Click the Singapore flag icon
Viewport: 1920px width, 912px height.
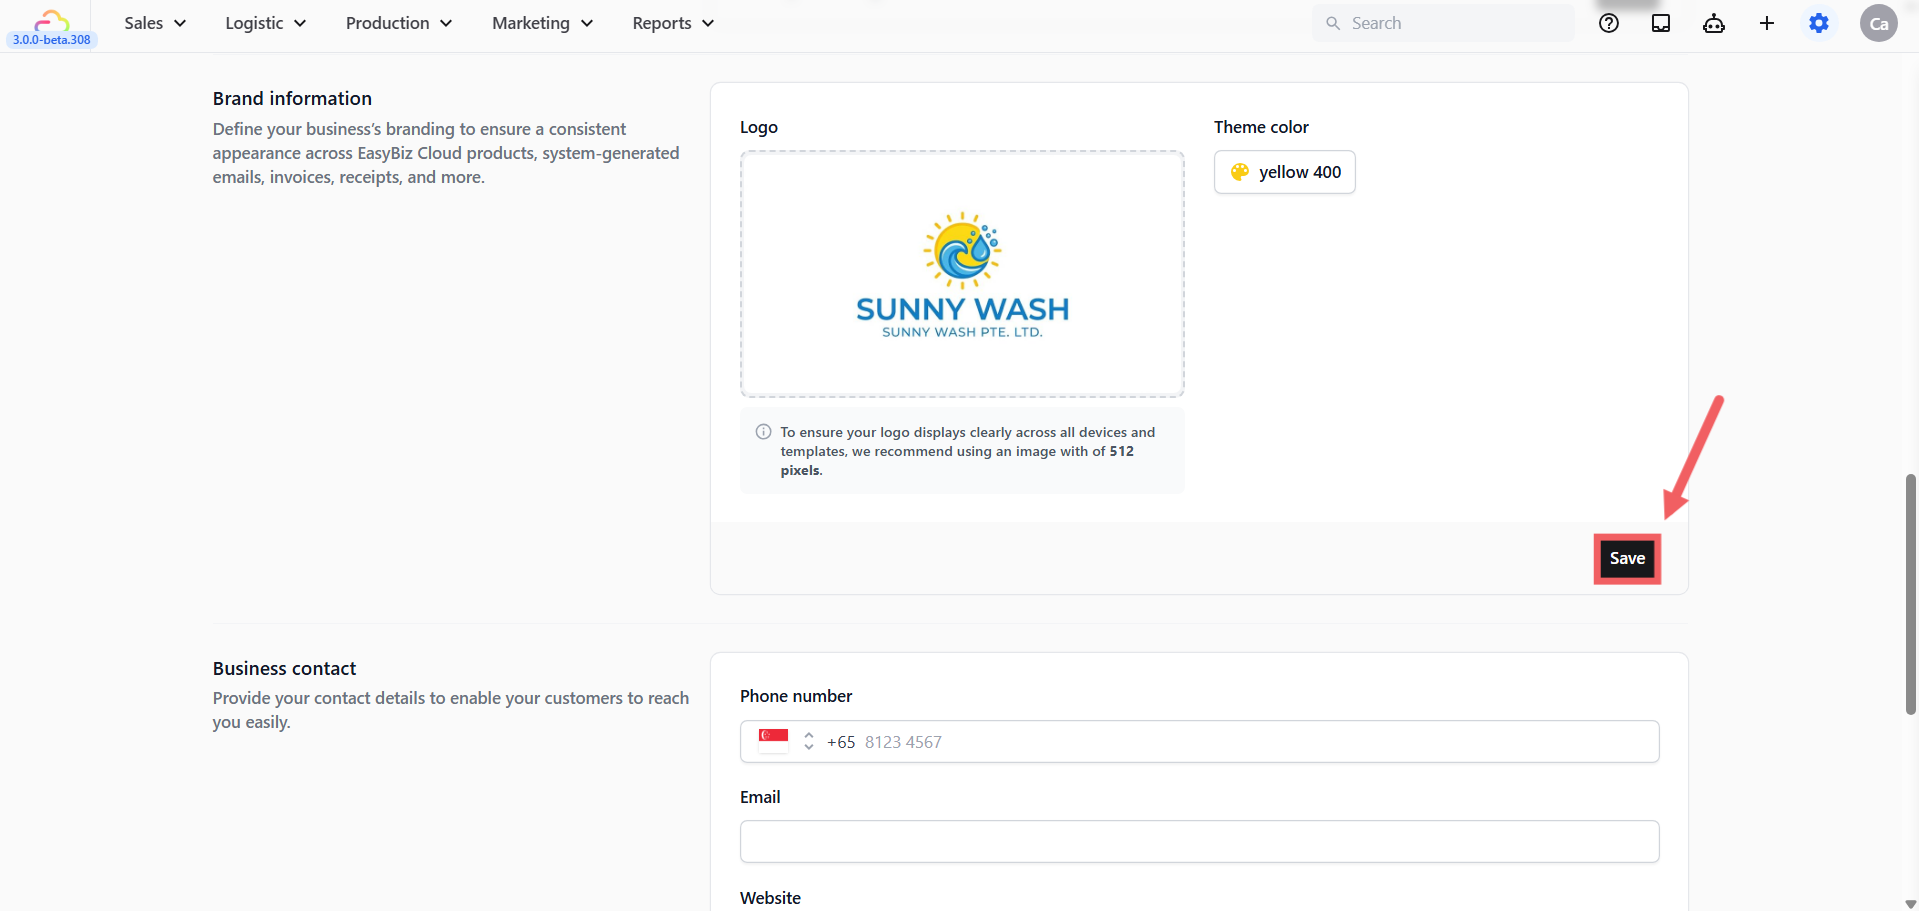pos(773,740)
